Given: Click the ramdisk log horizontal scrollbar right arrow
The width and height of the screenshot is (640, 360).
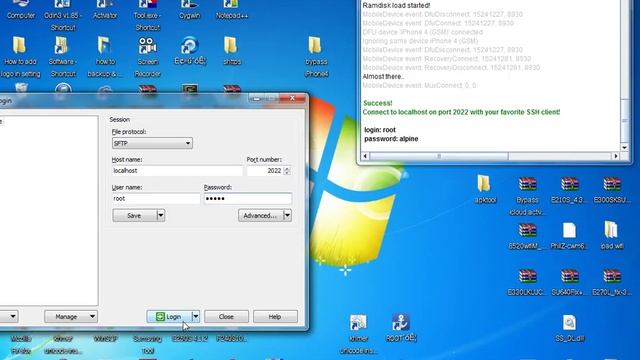Looking at the screenshot, I should click(x=616, y=156).
